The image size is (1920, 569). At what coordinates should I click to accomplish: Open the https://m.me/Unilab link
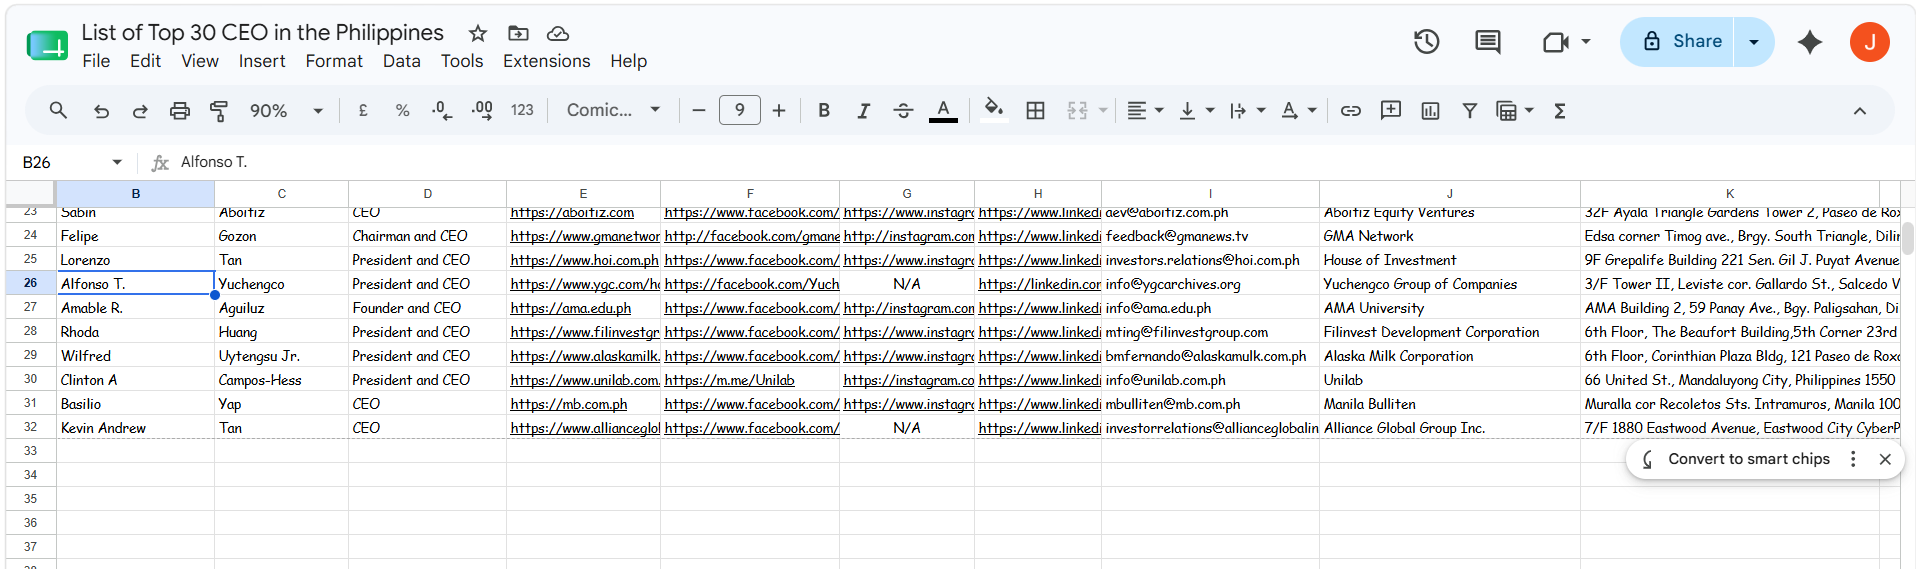click(729, 380)
